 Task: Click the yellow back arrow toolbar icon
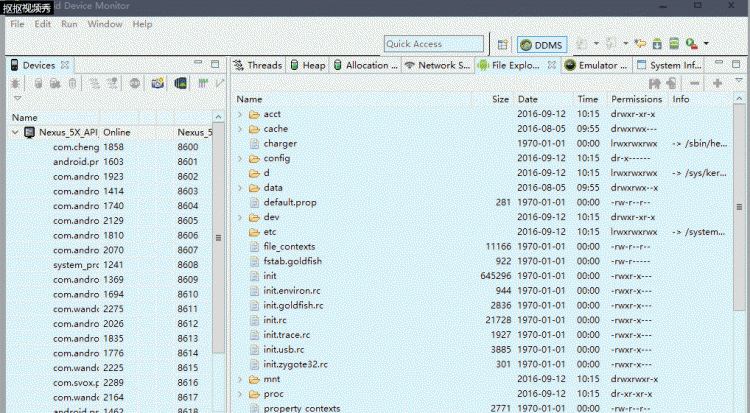click(x=640, y=44)
